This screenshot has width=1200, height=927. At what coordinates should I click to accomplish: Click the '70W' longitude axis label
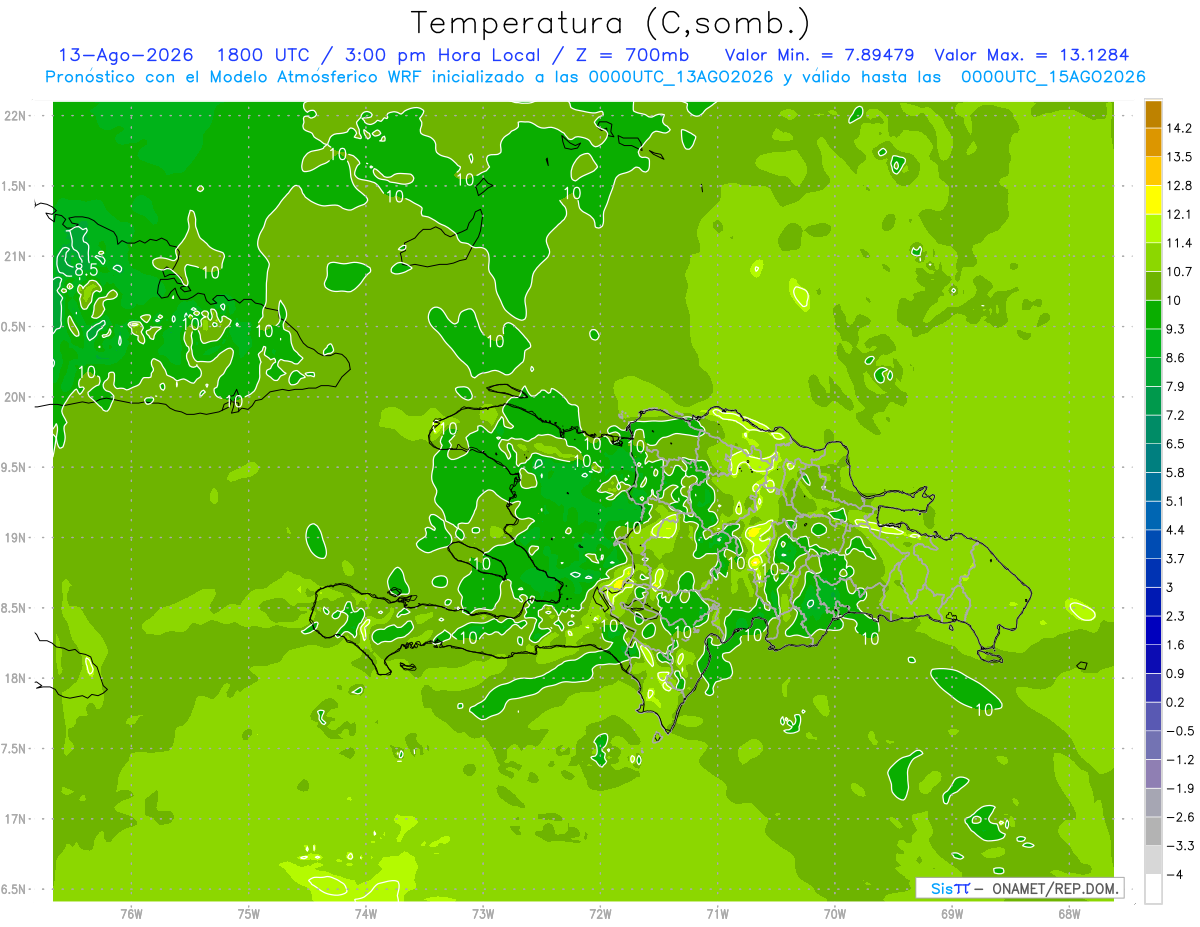835,913
